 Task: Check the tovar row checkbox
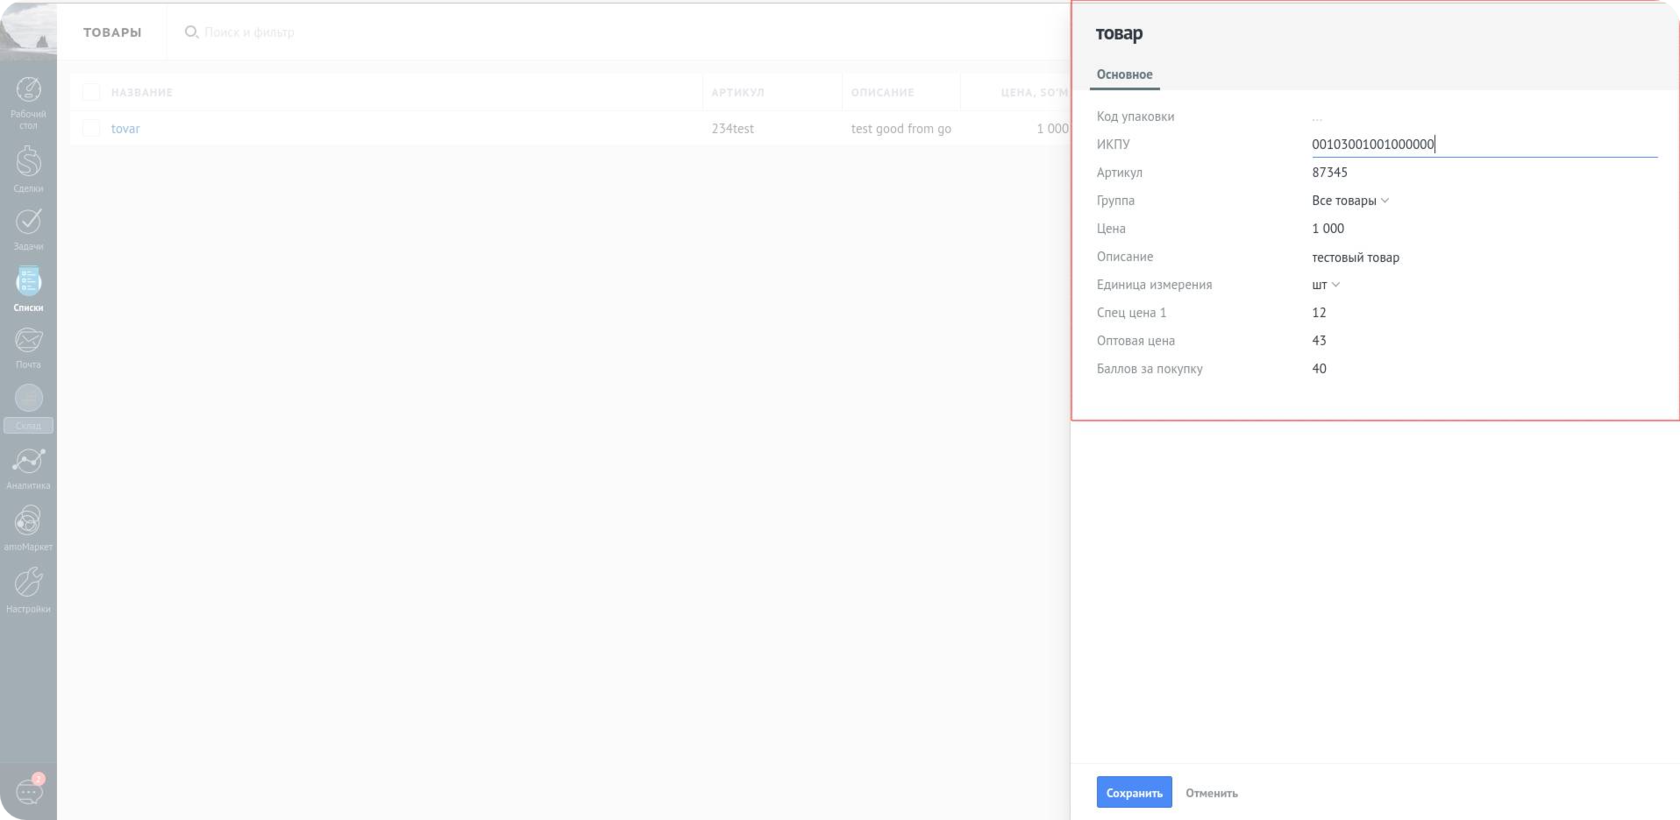(x=91, y=129)
